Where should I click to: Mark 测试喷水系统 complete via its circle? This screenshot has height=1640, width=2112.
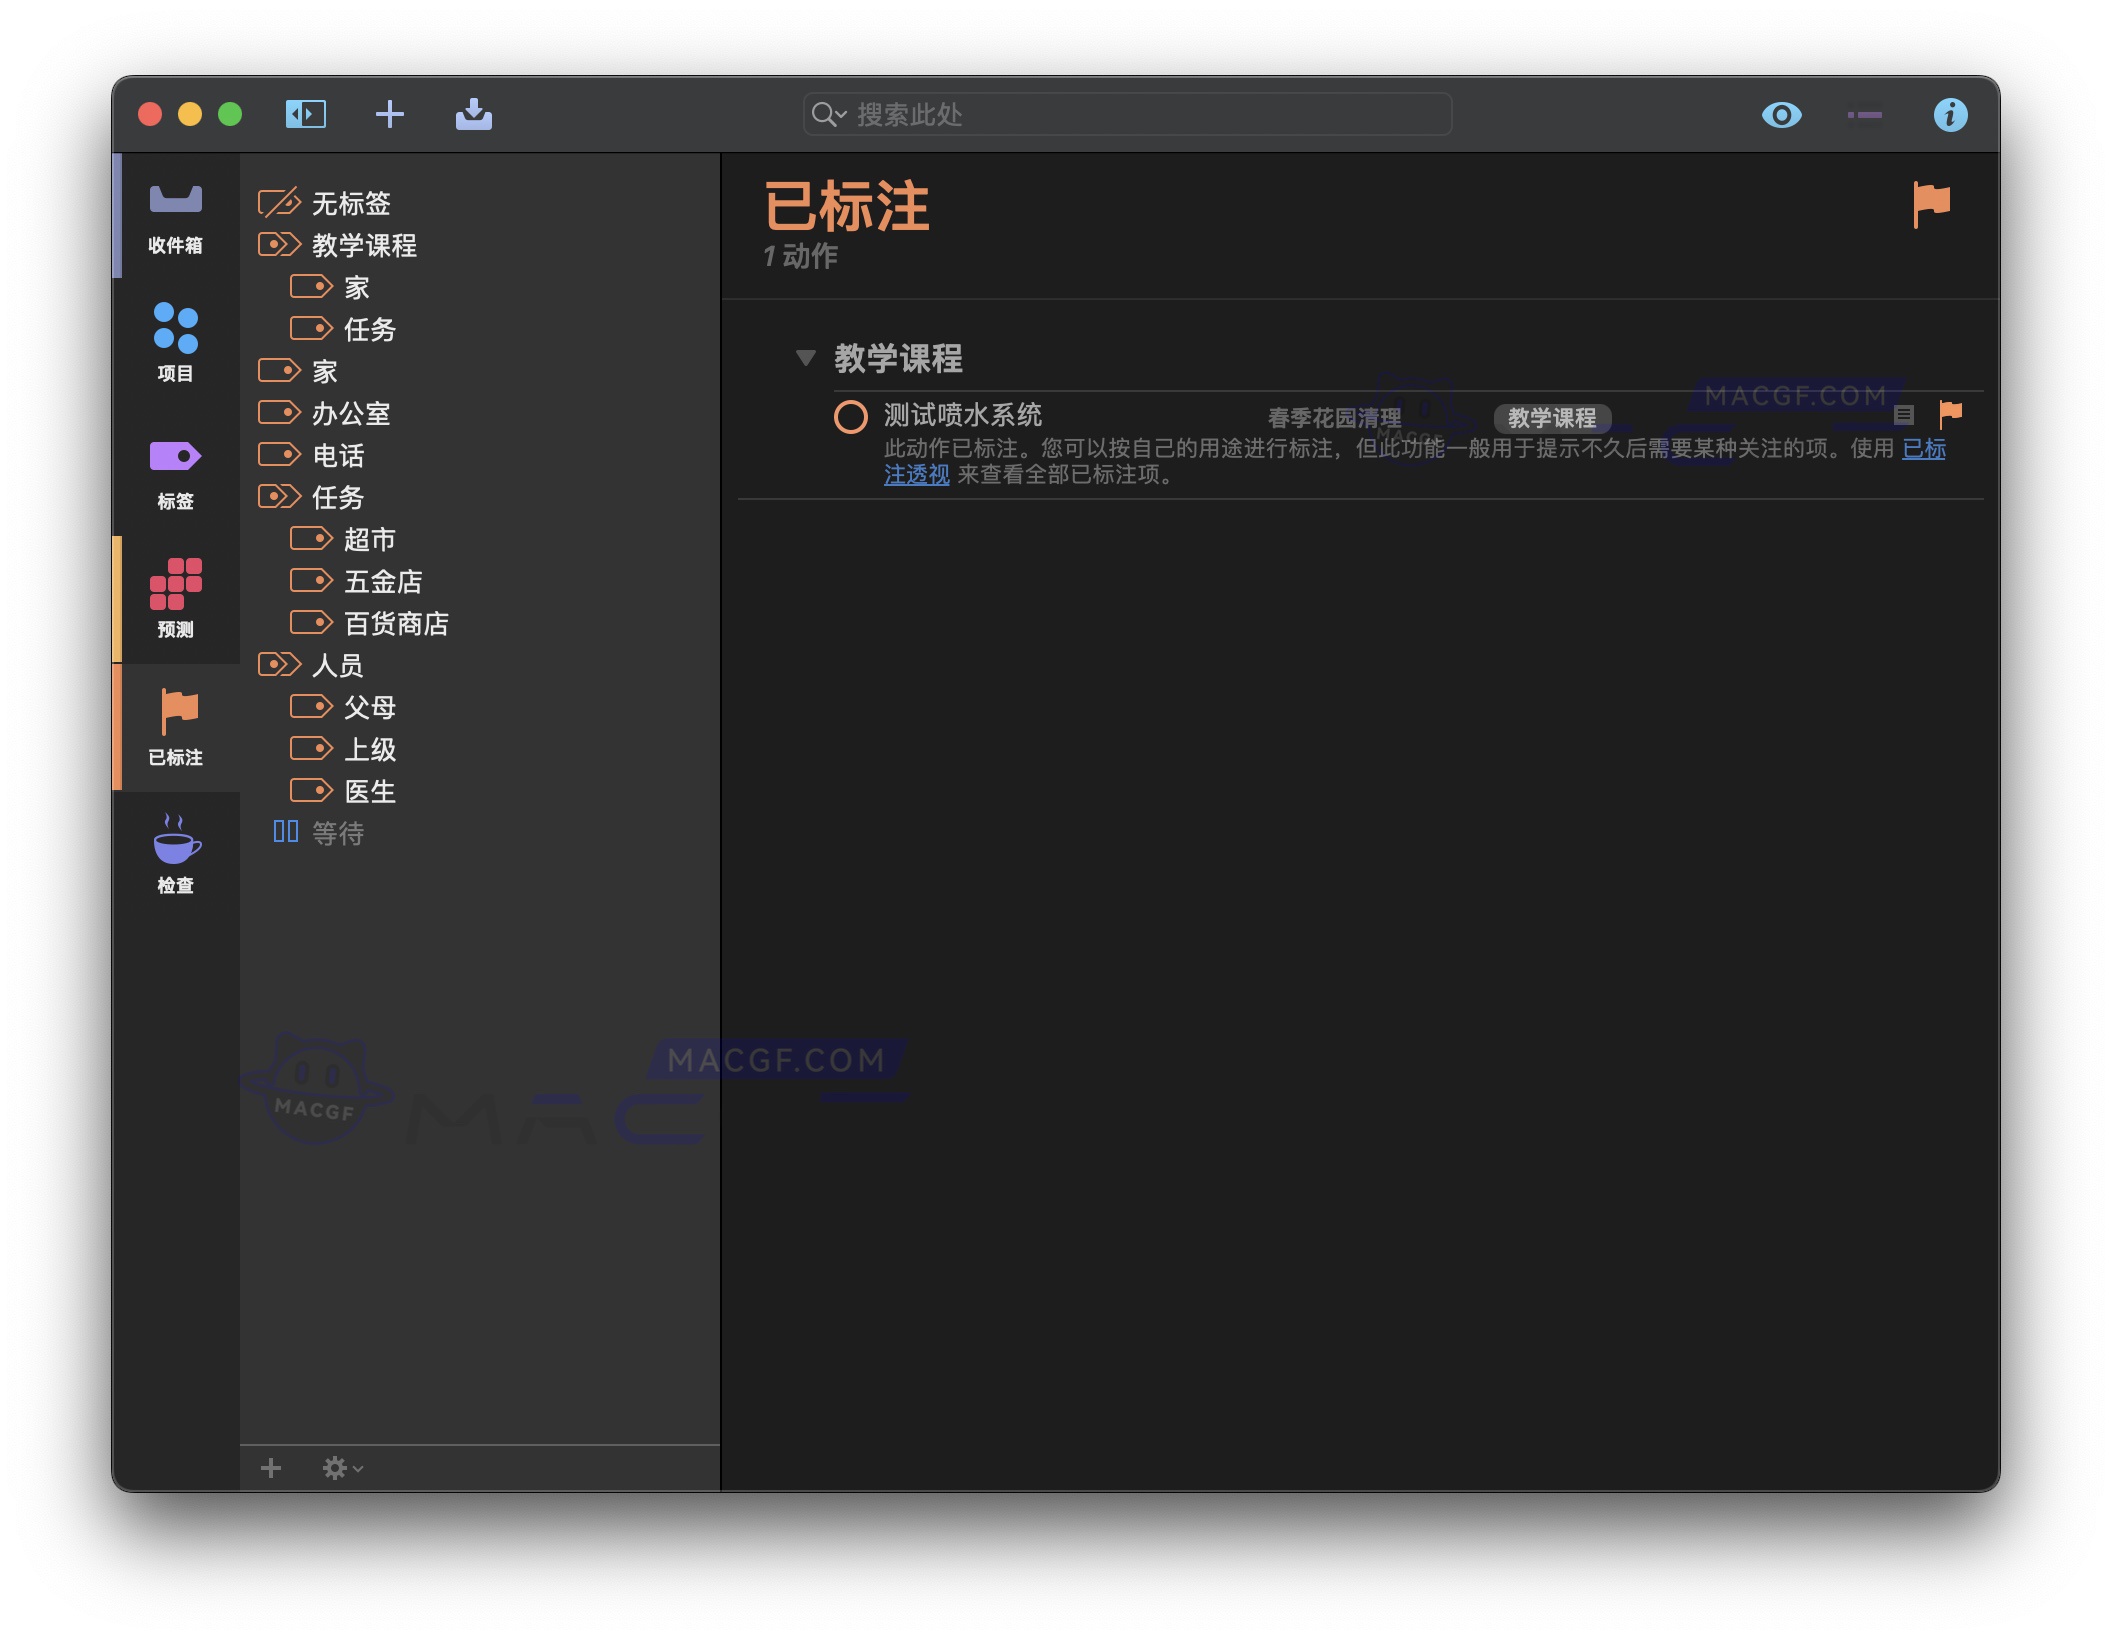coord(852,417)
